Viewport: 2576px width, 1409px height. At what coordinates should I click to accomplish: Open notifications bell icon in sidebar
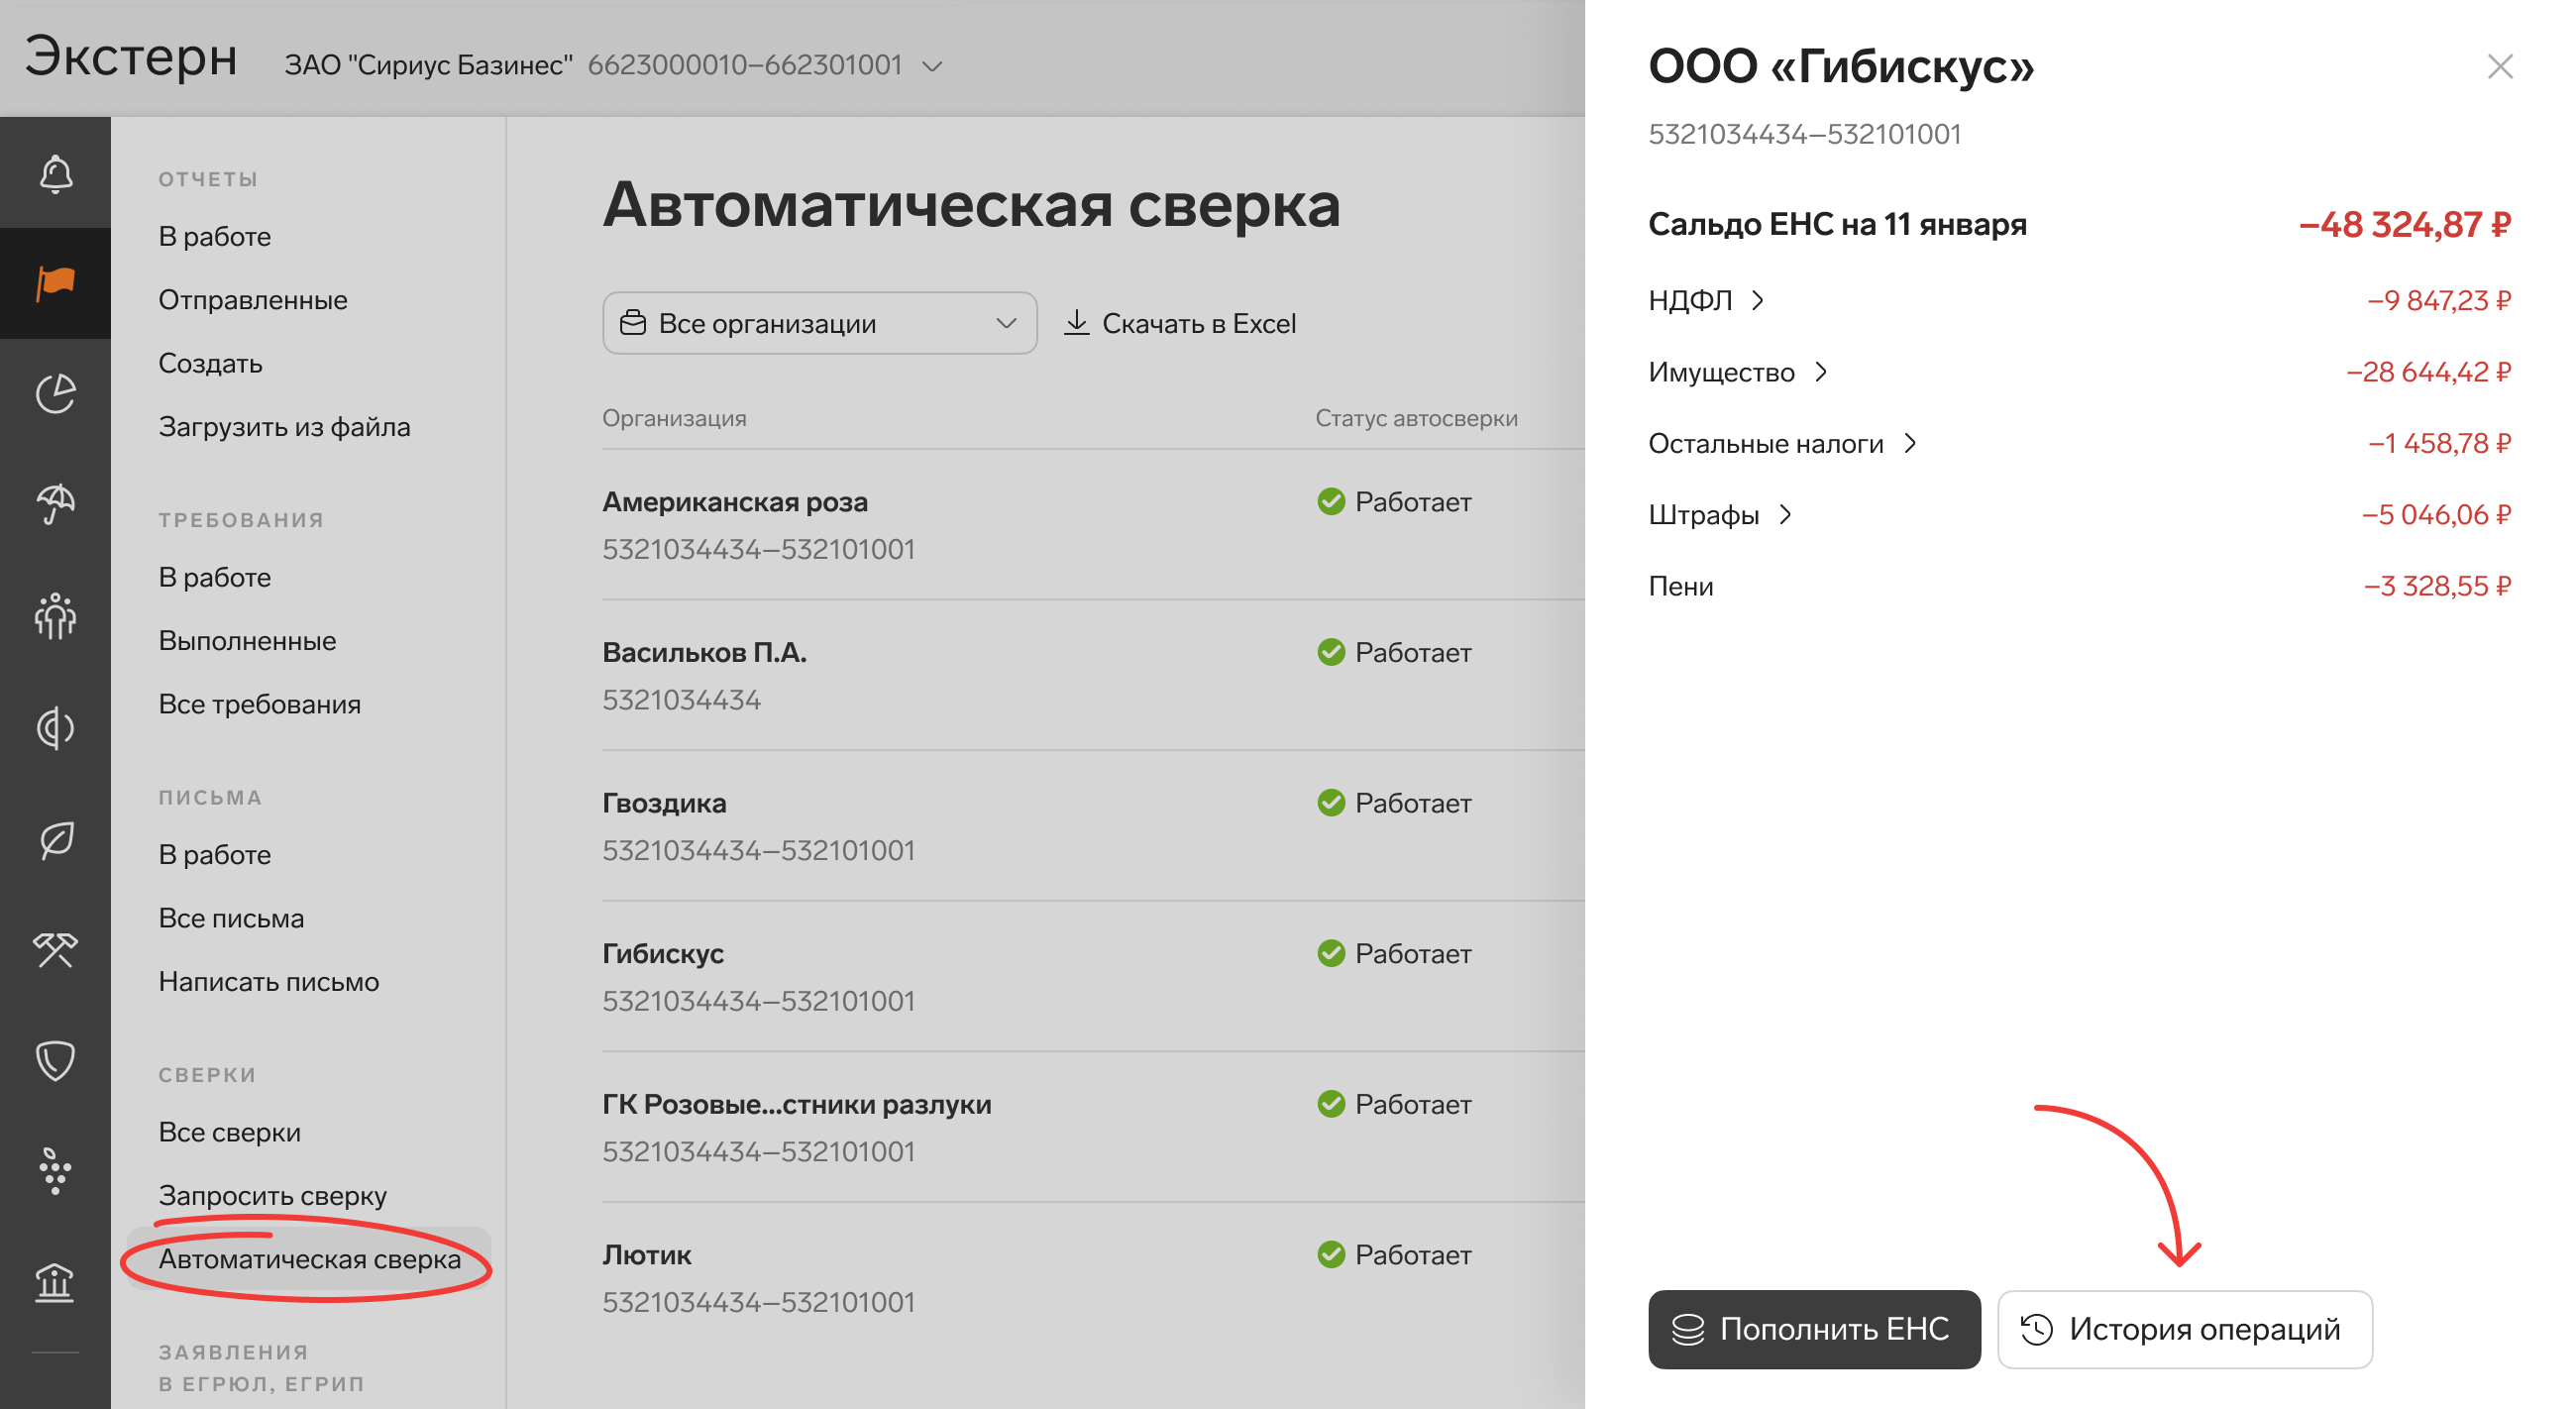[55, 173]
